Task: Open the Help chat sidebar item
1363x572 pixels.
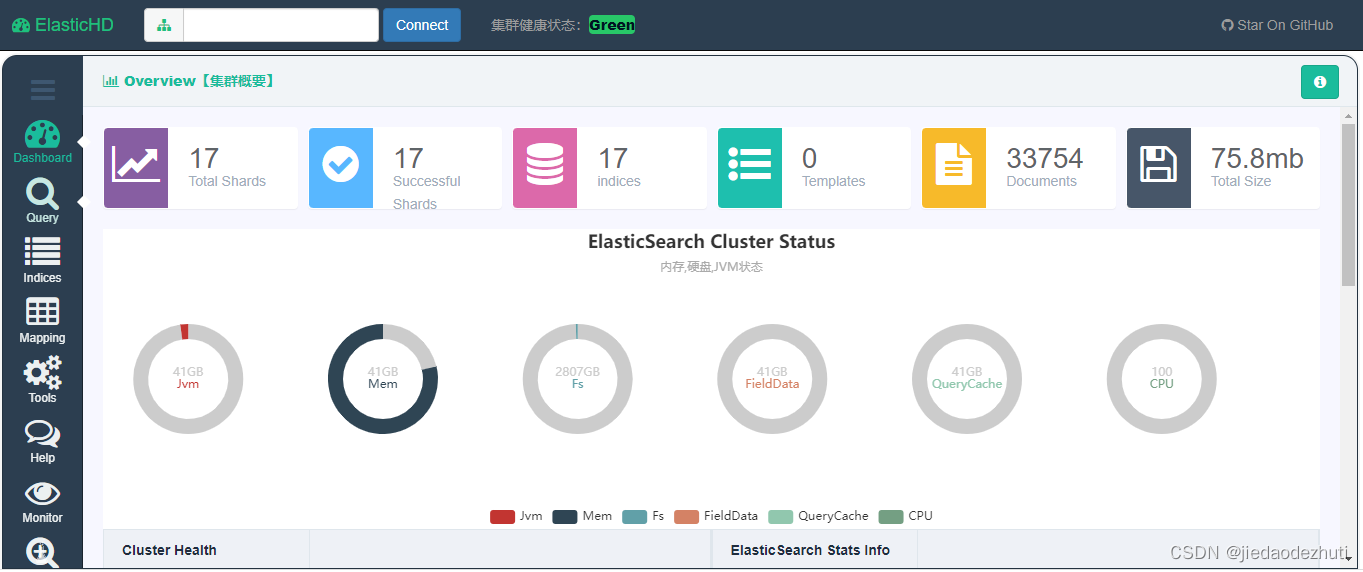Action: pyautogui.click(x=42, y=441)
